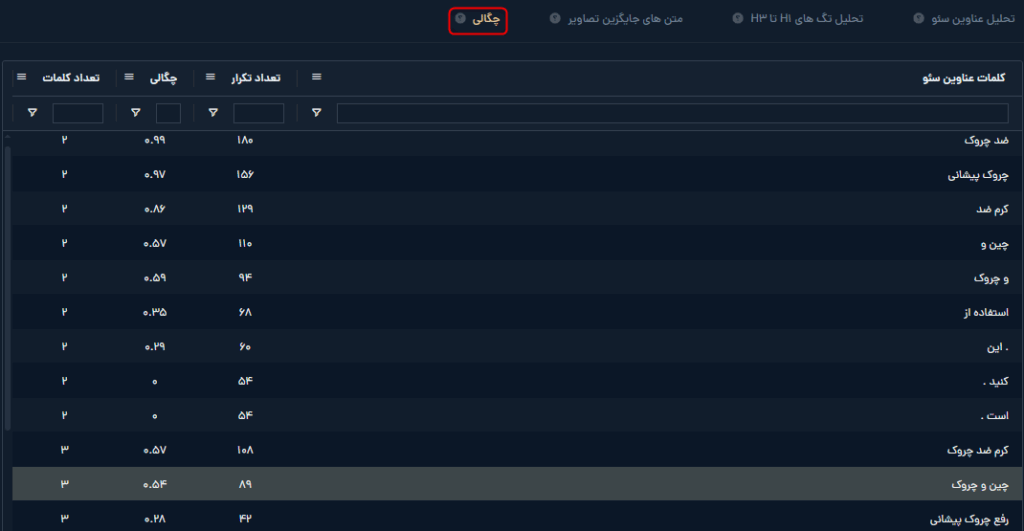Sort by تعداد کلمات column header

(69, 77)
